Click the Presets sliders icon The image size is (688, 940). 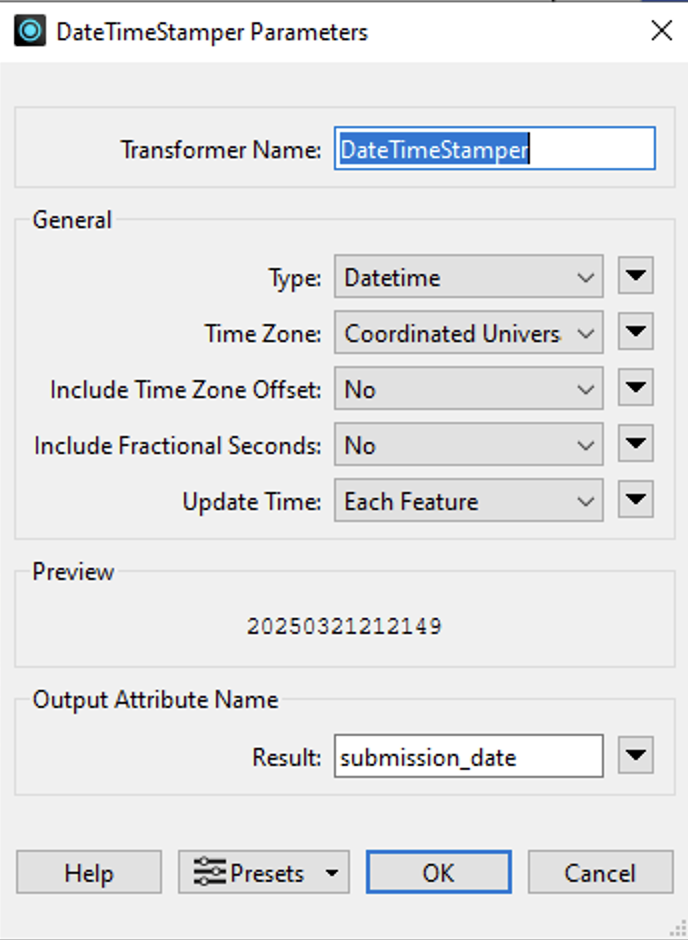(x=209, y=872)
